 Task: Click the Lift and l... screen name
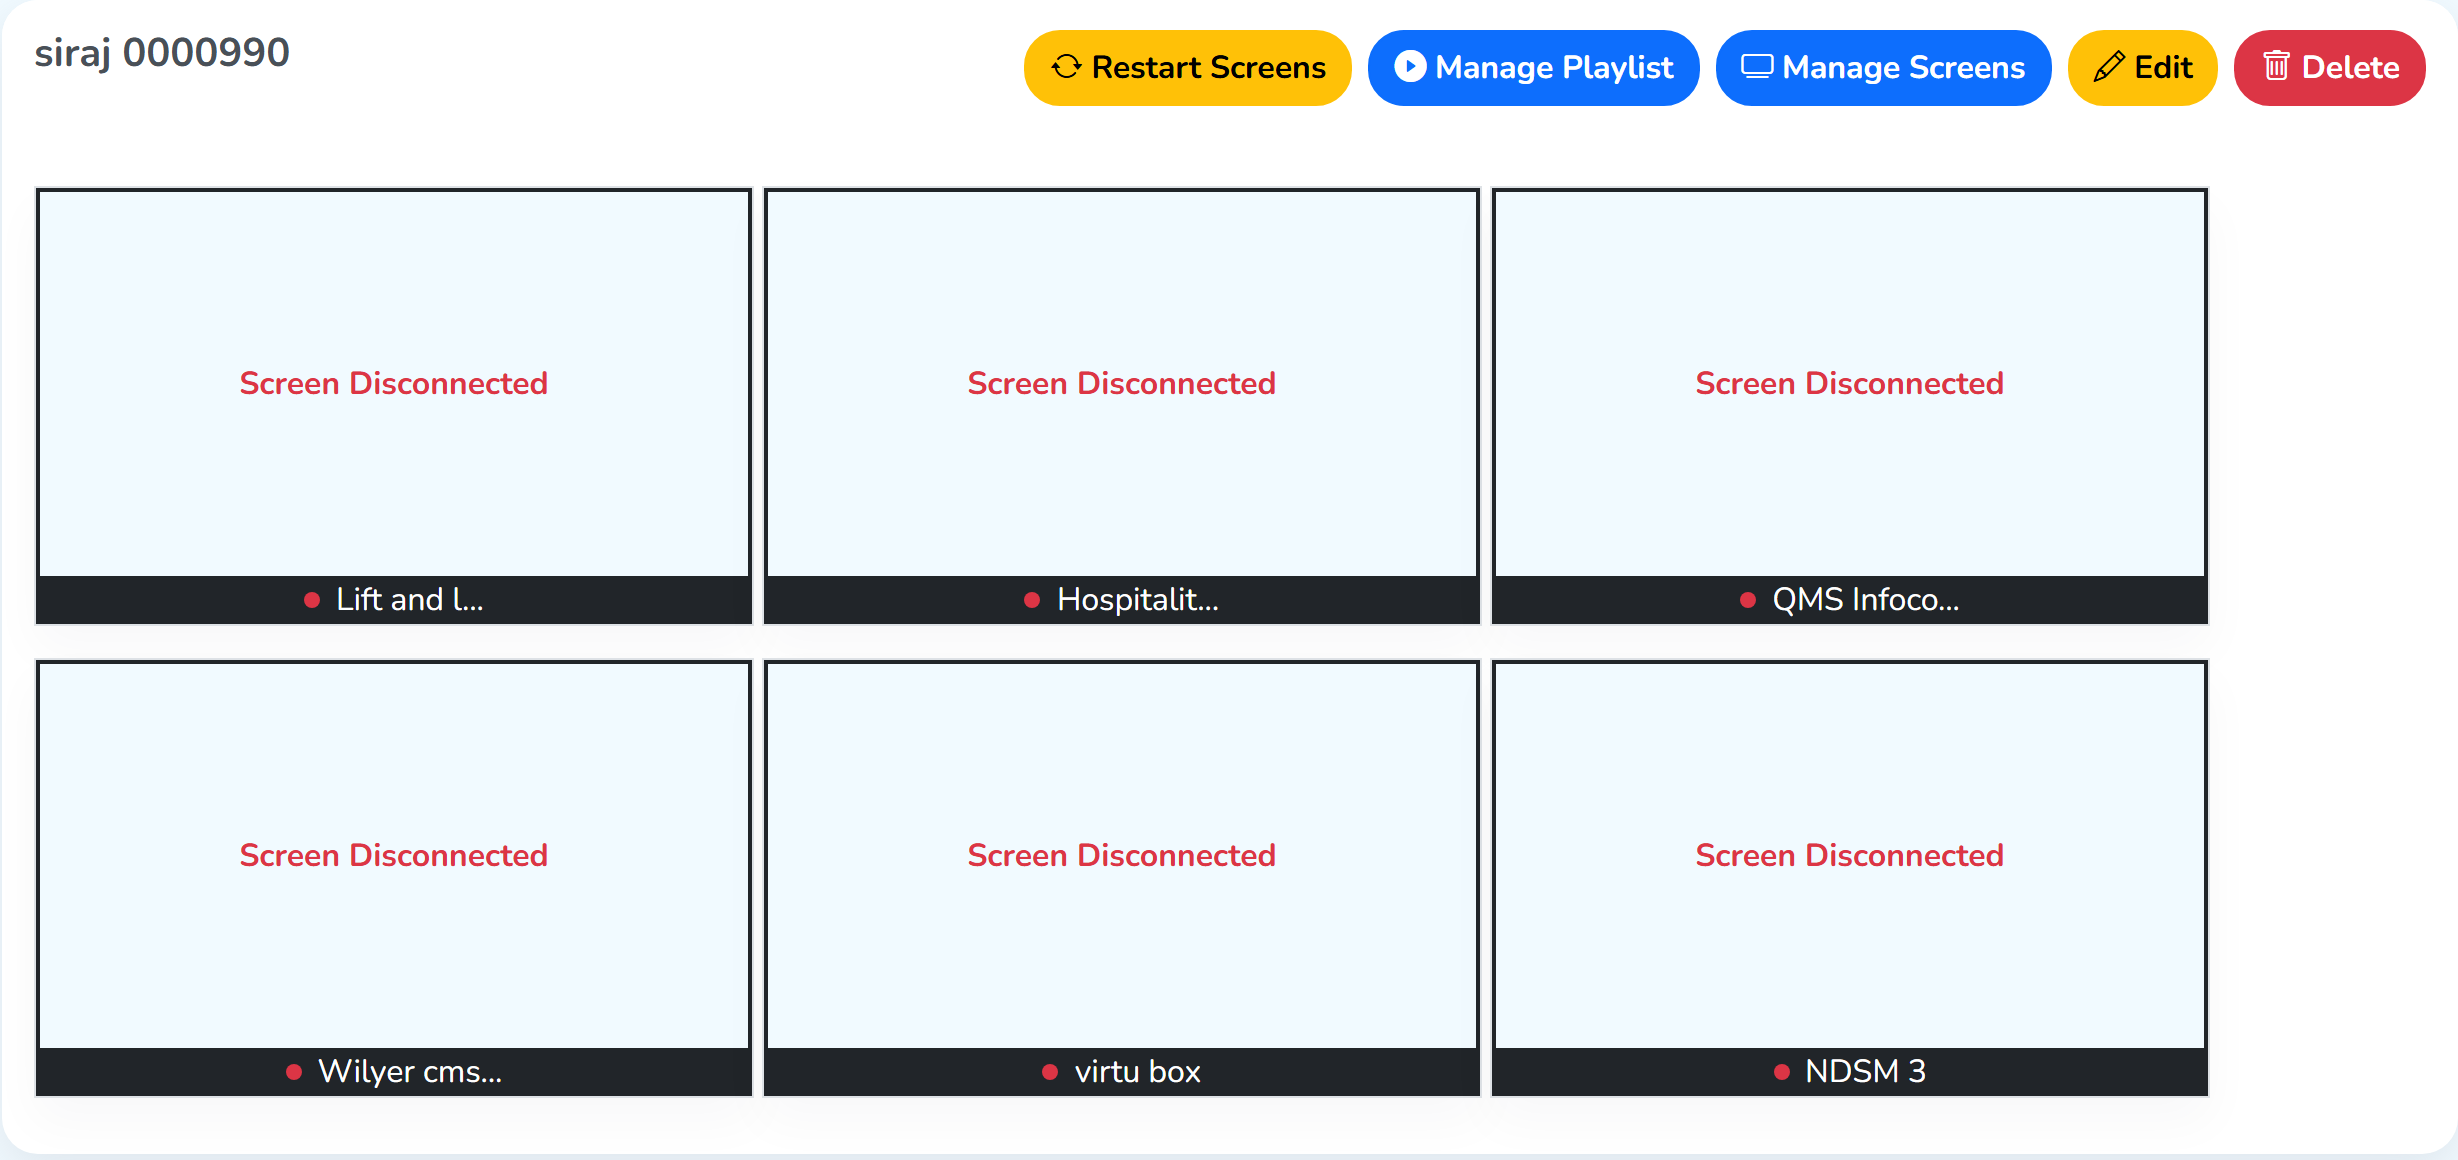pos(410,599)
